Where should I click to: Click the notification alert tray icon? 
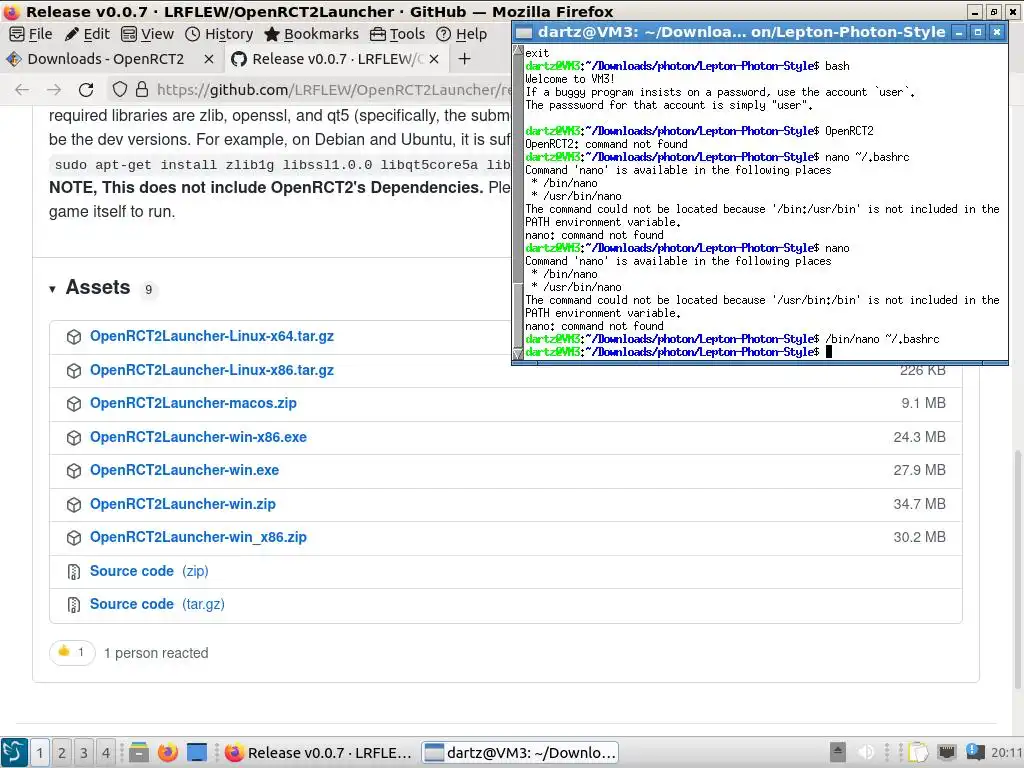[976, 752]
